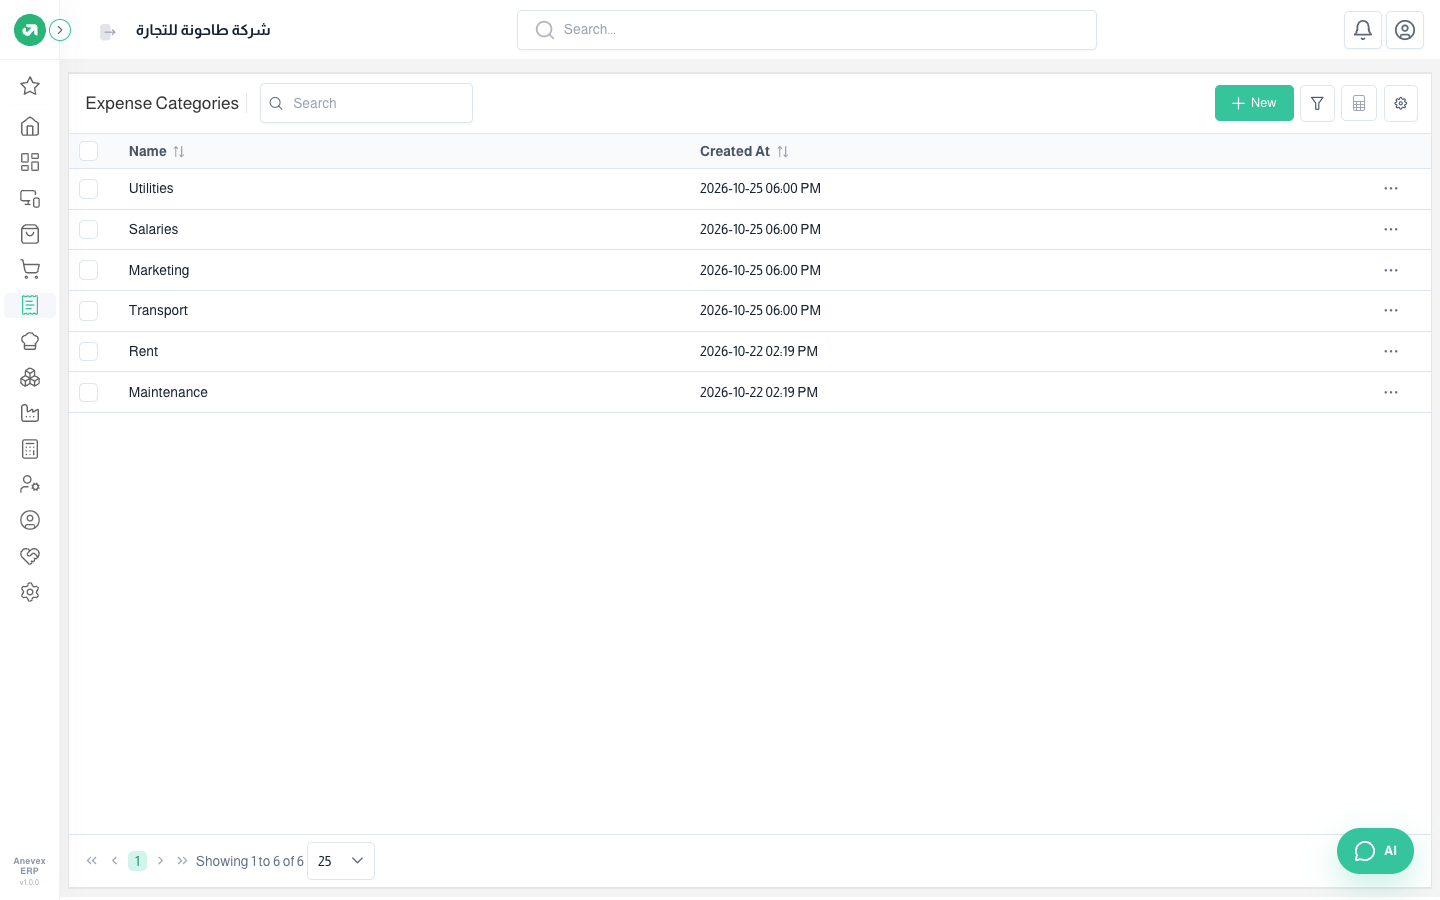The image size is (1440, 900).
Task: Open the shopping cart icon in sidebar
Action: click(x=30, y=269)
